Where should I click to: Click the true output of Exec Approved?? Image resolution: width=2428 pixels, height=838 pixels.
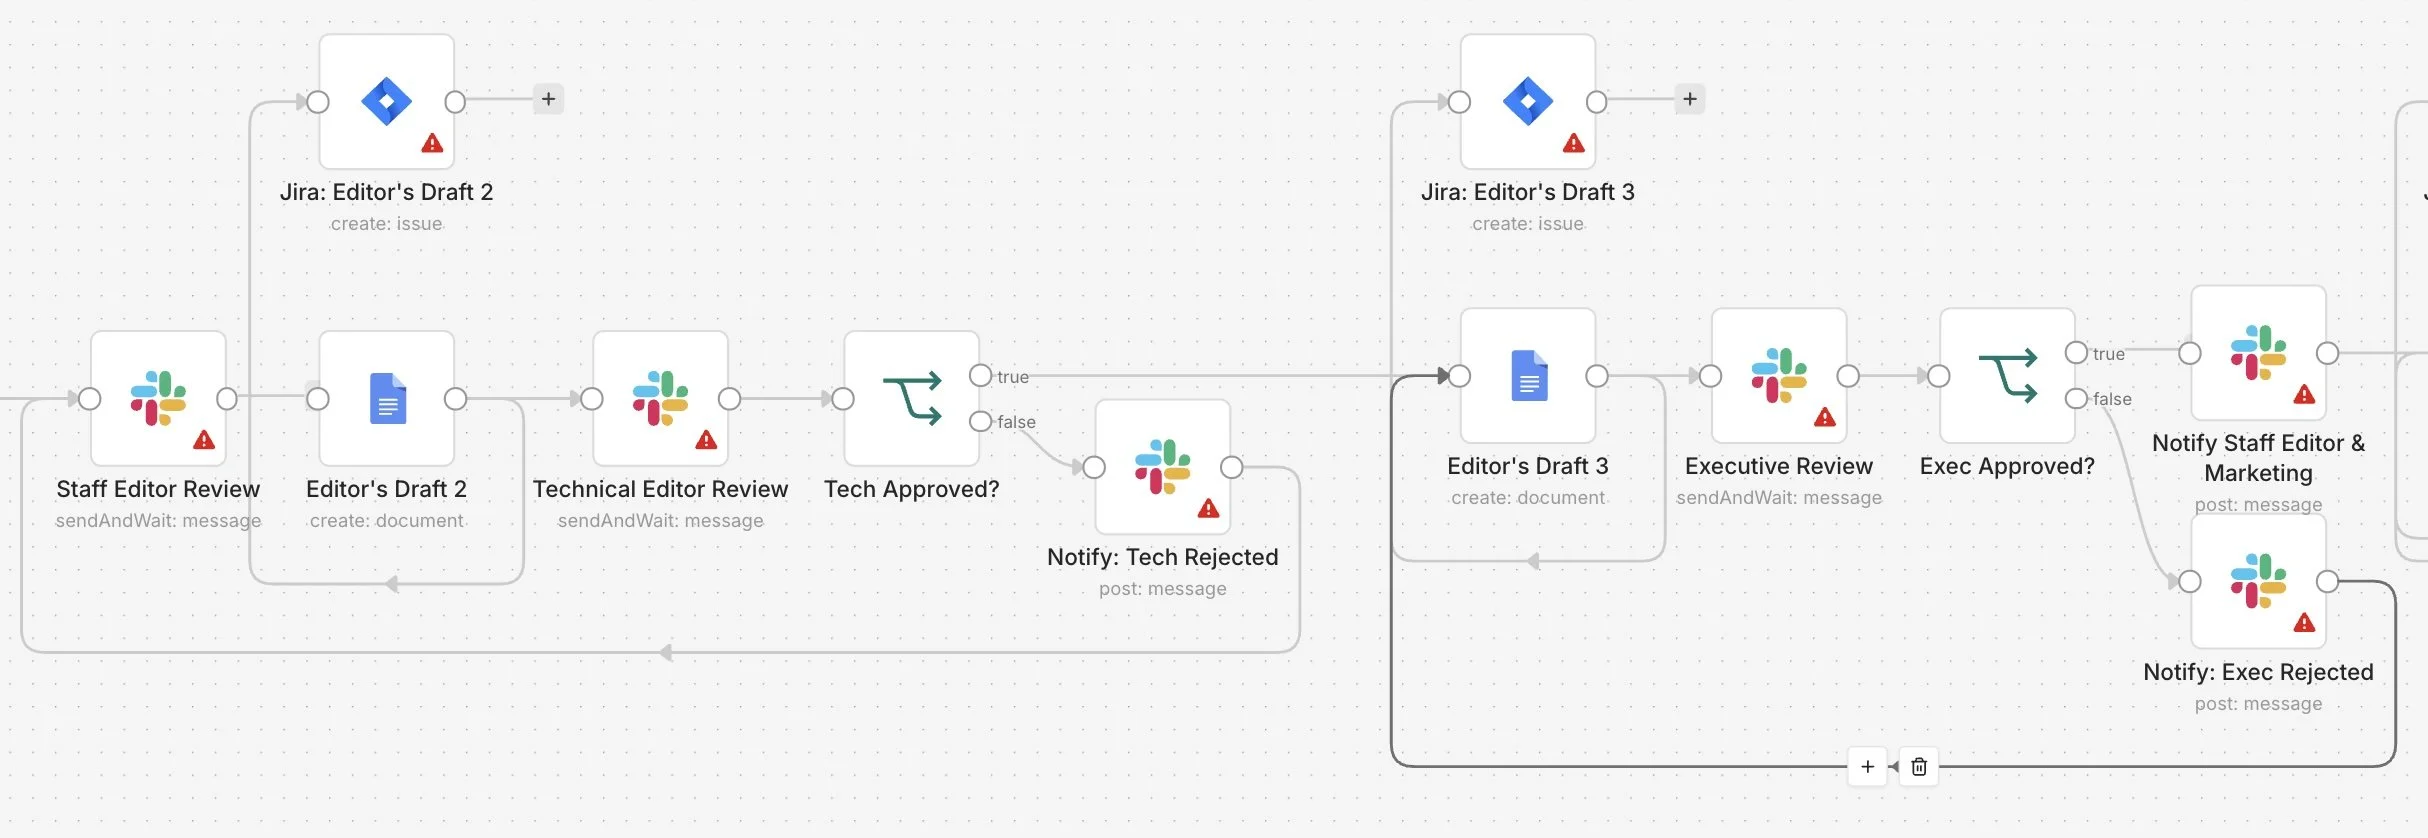click(2076, 352)
